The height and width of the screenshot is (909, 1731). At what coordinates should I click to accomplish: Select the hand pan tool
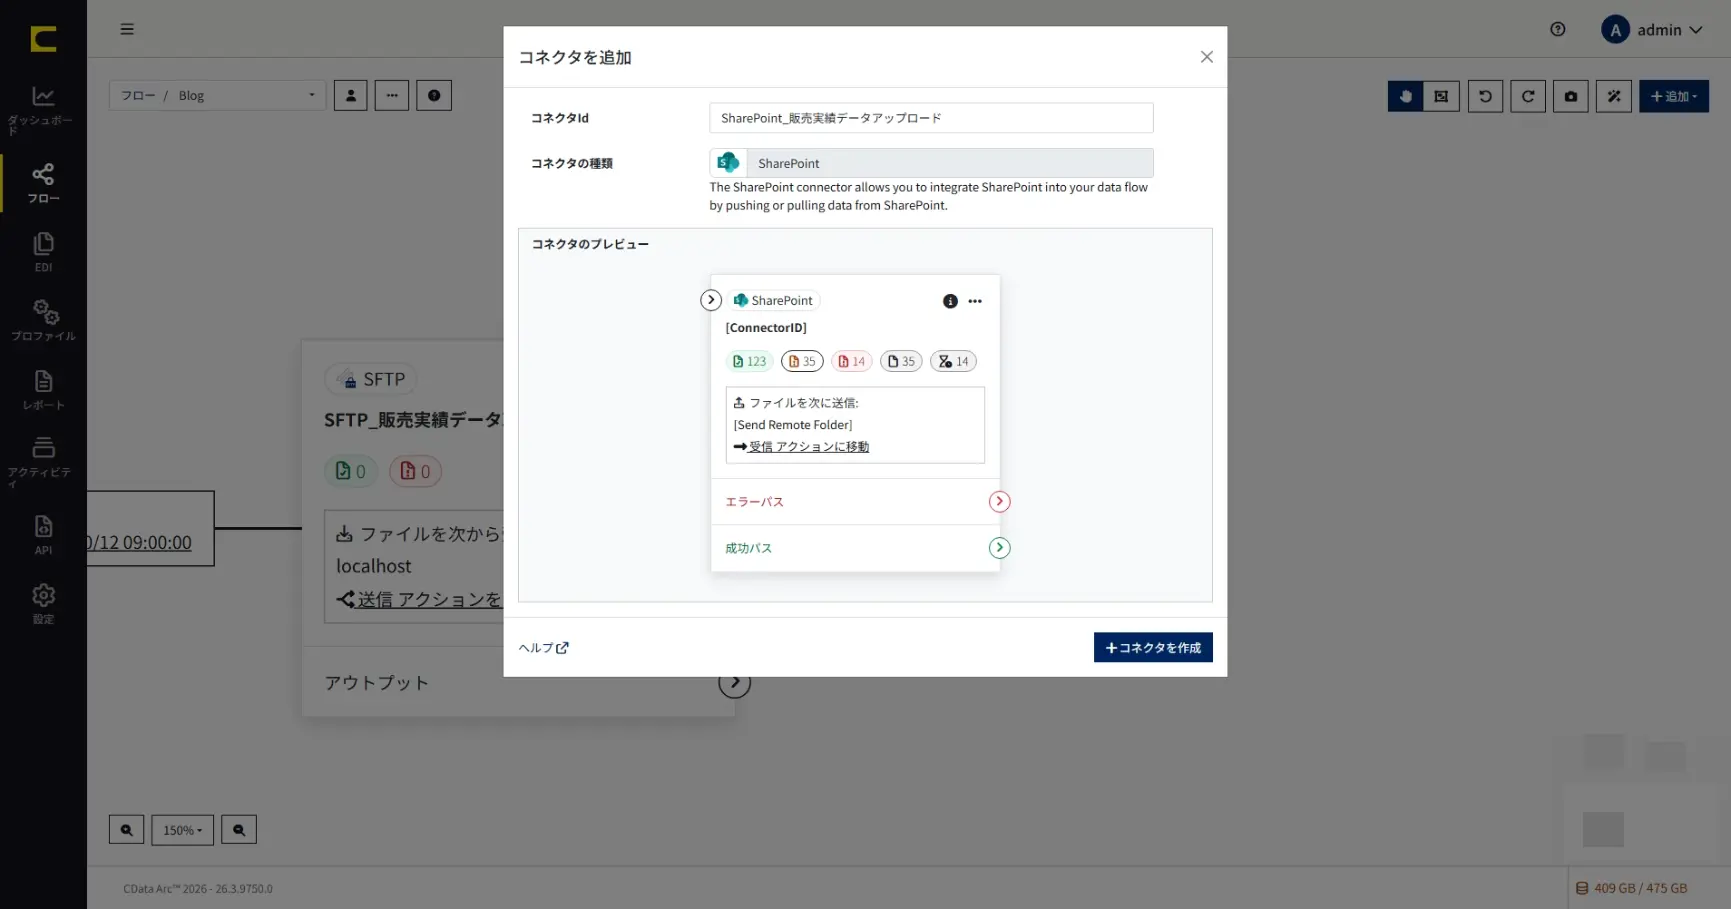[x=1405, y=96]
